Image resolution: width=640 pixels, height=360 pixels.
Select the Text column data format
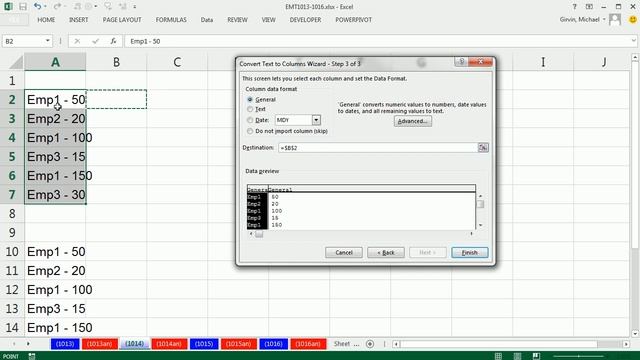click(x=250, y=109)
